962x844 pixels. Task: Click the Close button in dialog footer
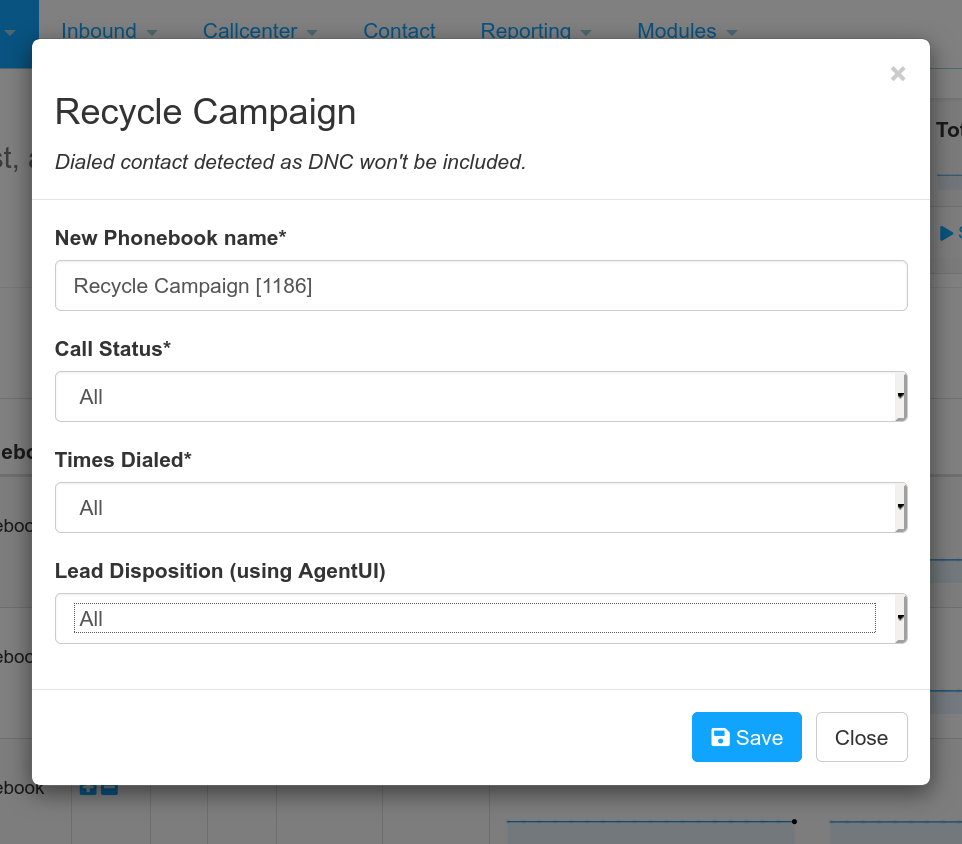(861, 737)
